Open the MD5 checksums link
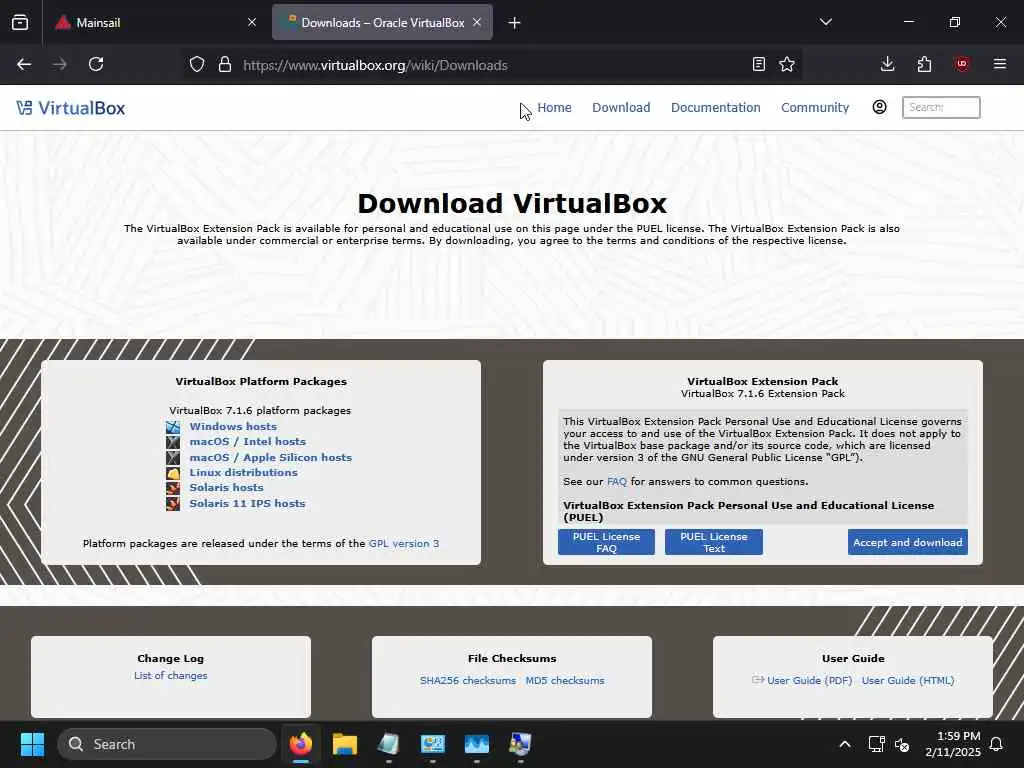The image size is (1024, 768). coord(565,680)
